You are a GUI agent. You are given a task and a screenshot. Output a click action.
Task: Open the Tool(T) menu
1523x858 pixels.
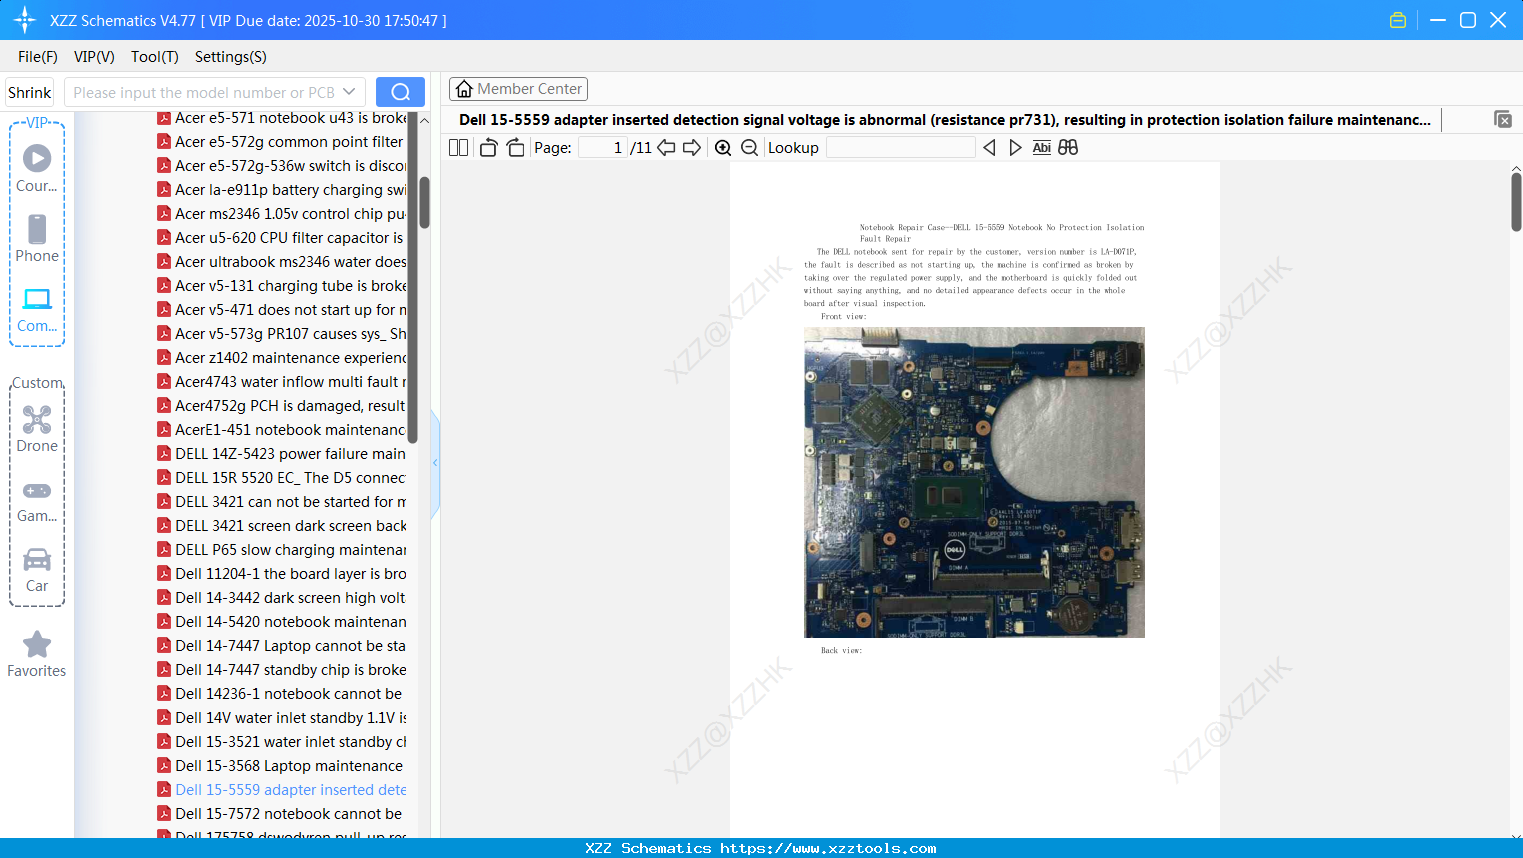pyautogui.click(x=155, y=57)
